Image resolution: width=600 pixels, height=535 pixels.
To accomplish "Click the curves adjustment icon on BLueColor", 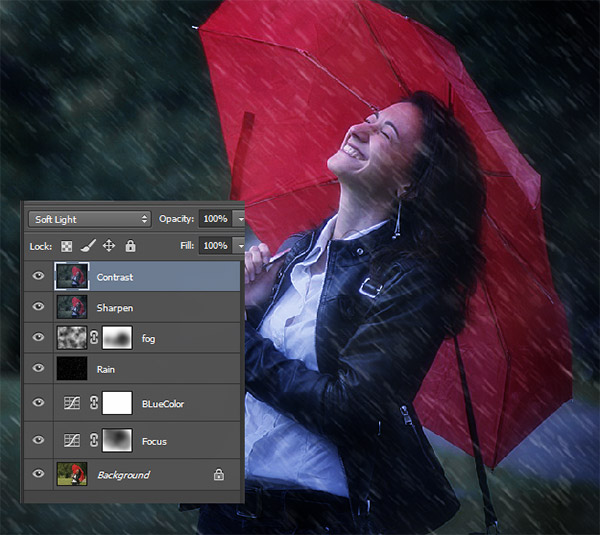I will (71, 404).
